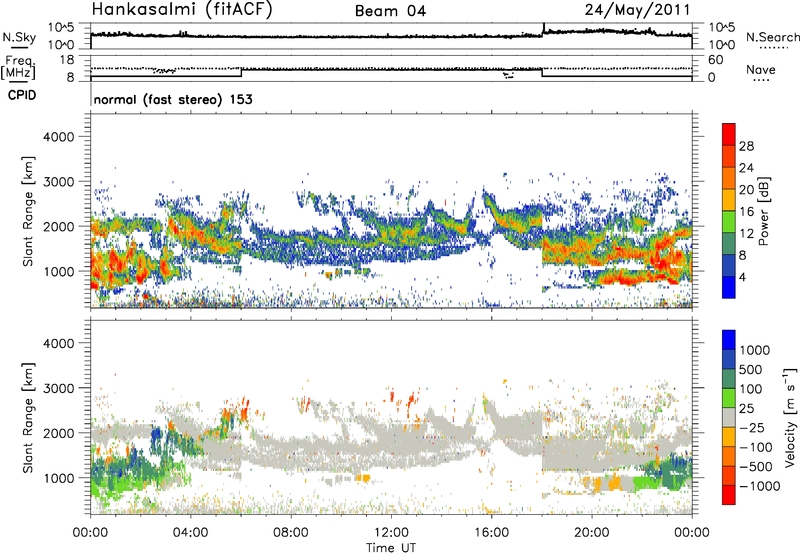Click the "Nave" legend label
800x554 pixels.
point(760,69)
